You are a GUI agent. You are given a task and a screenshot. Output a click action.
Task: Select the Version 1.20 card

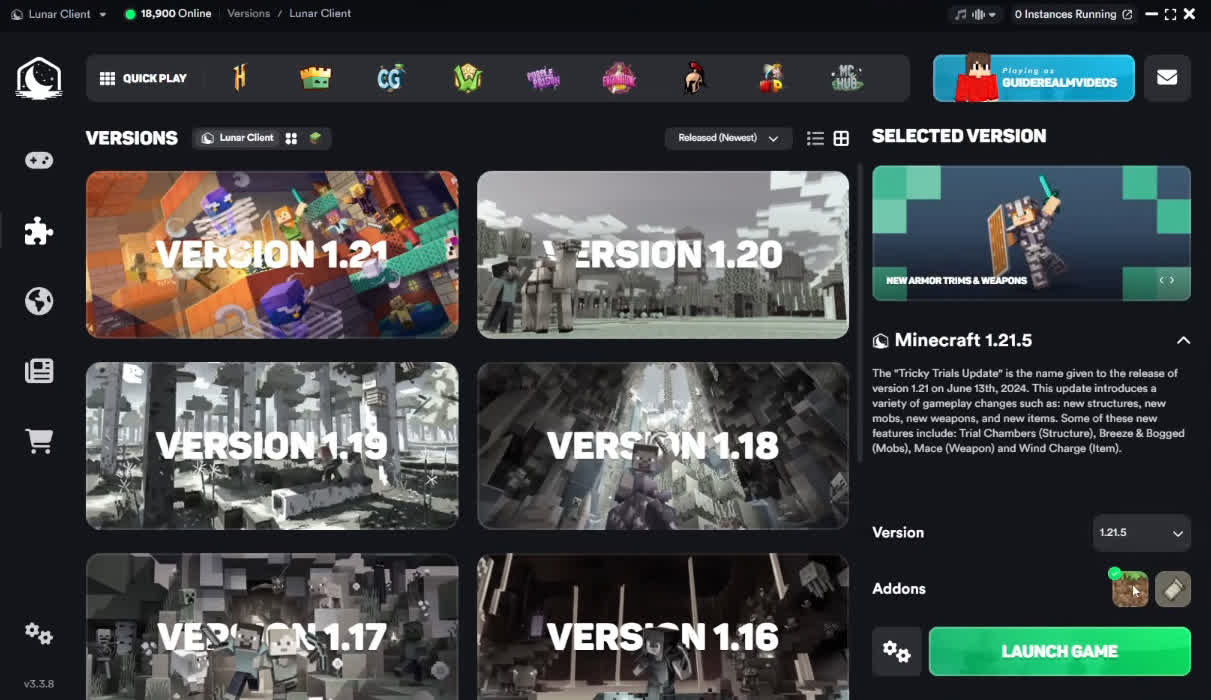[663, 255]
